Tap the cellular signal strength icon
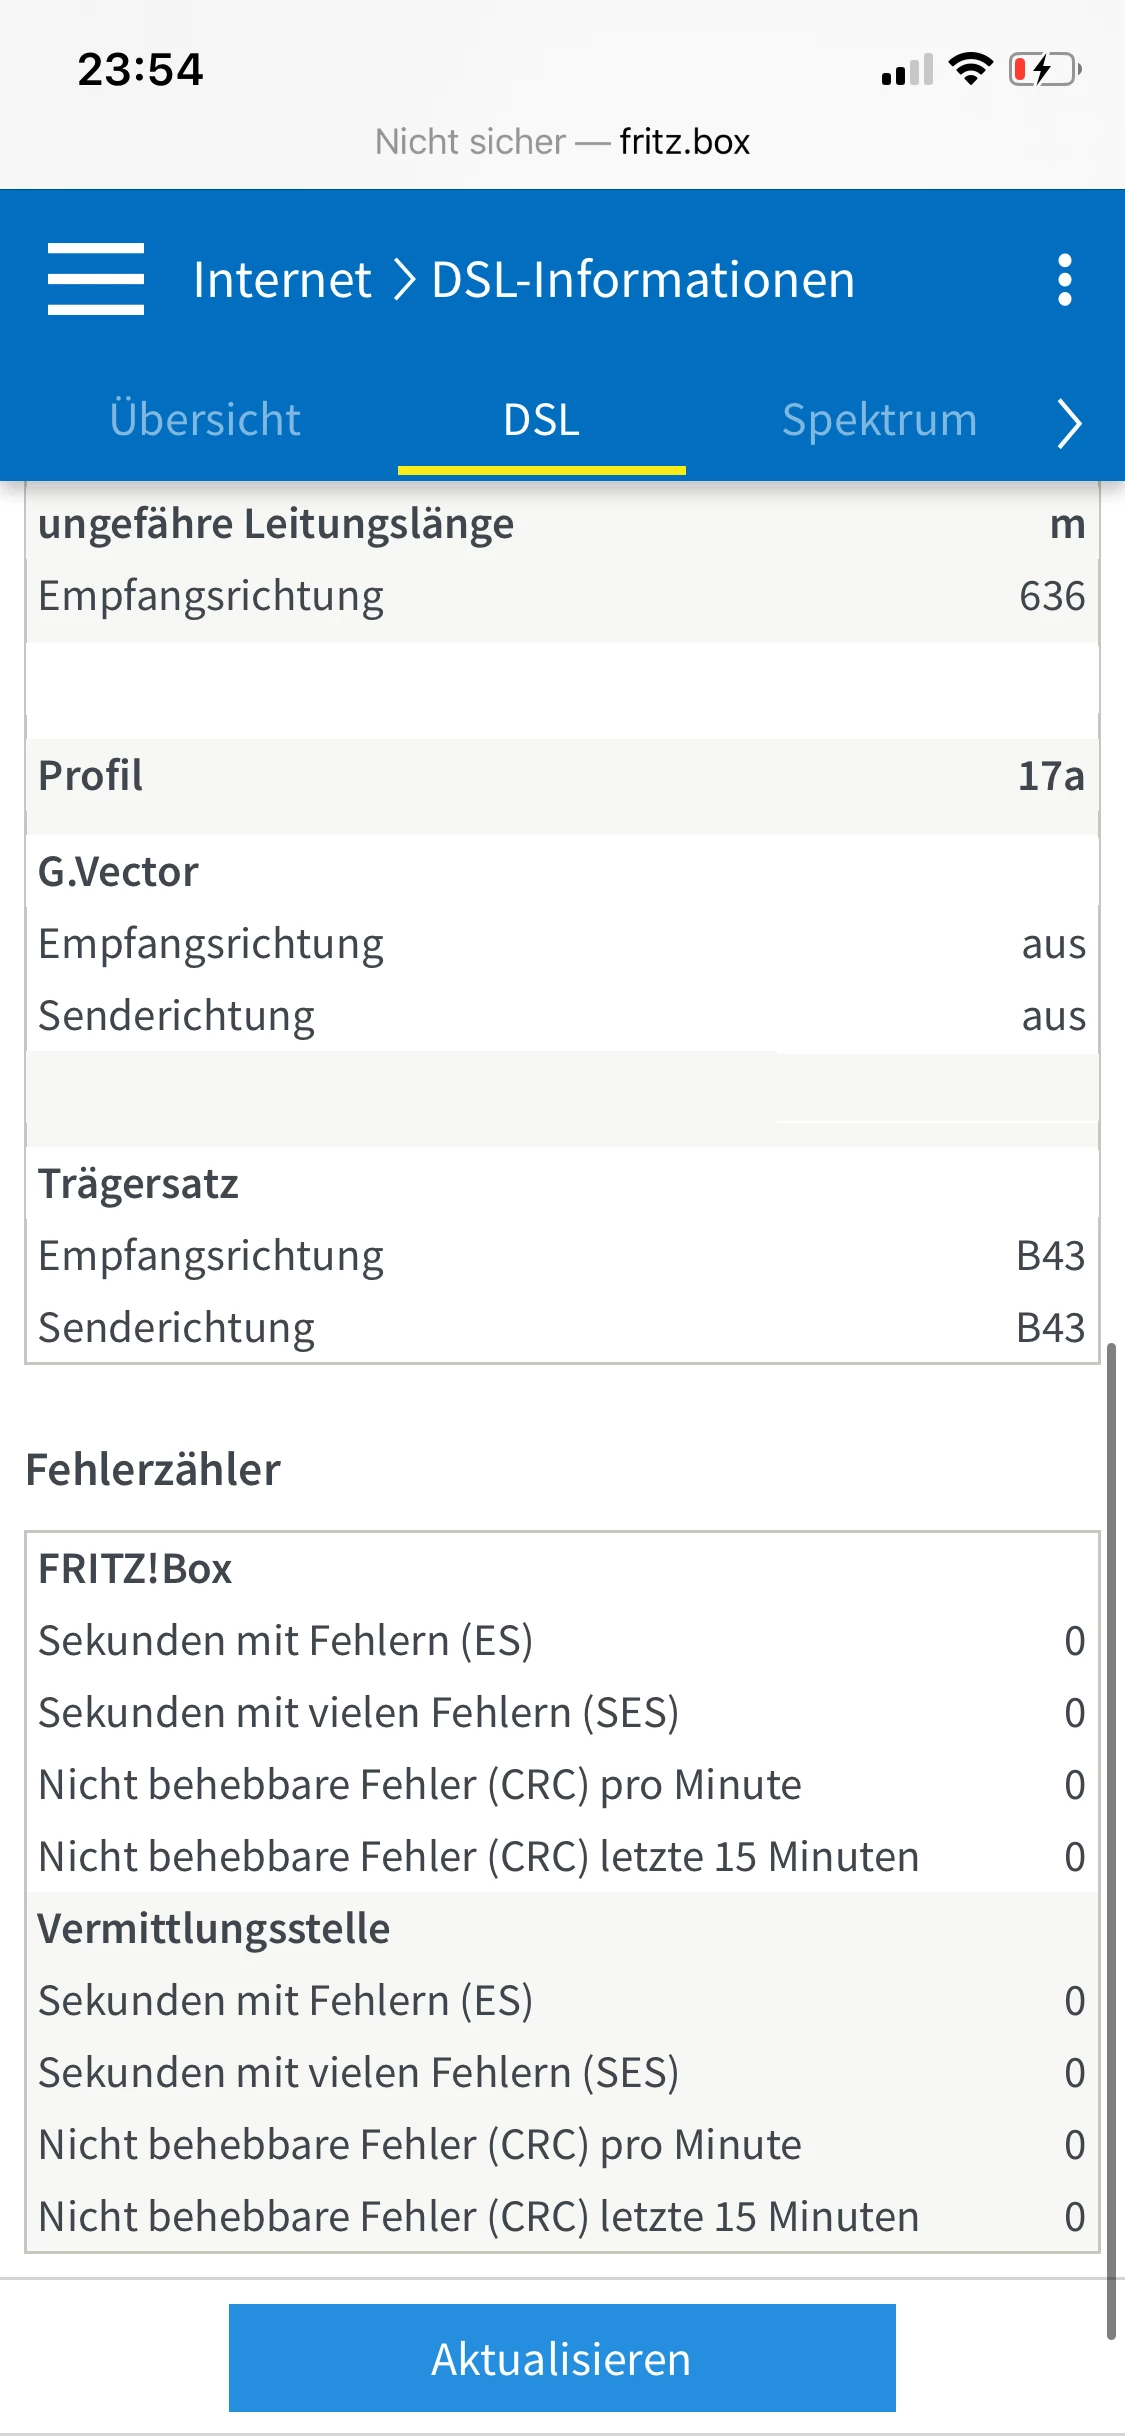Screen dimensions: 1125x2436 (x=907, y=70)
